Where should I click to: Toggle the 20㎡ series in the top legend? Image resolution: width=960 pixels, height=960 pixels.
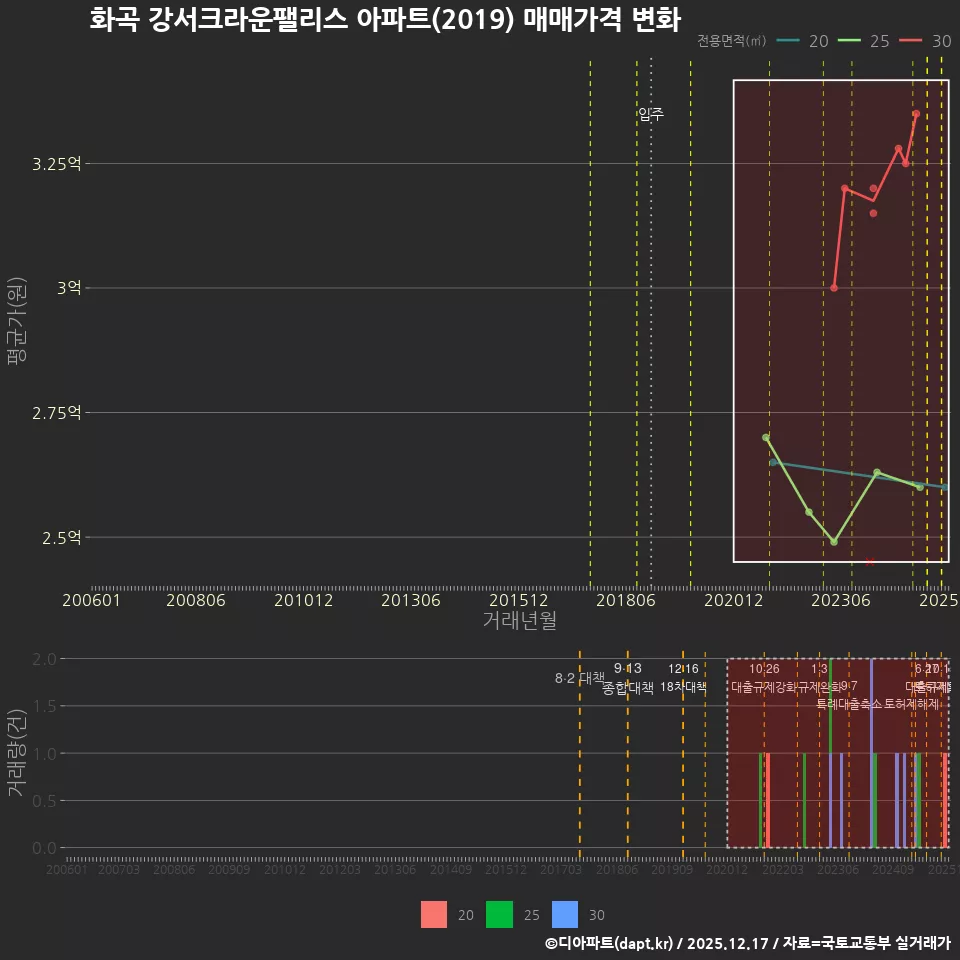[x=818, y=42]
